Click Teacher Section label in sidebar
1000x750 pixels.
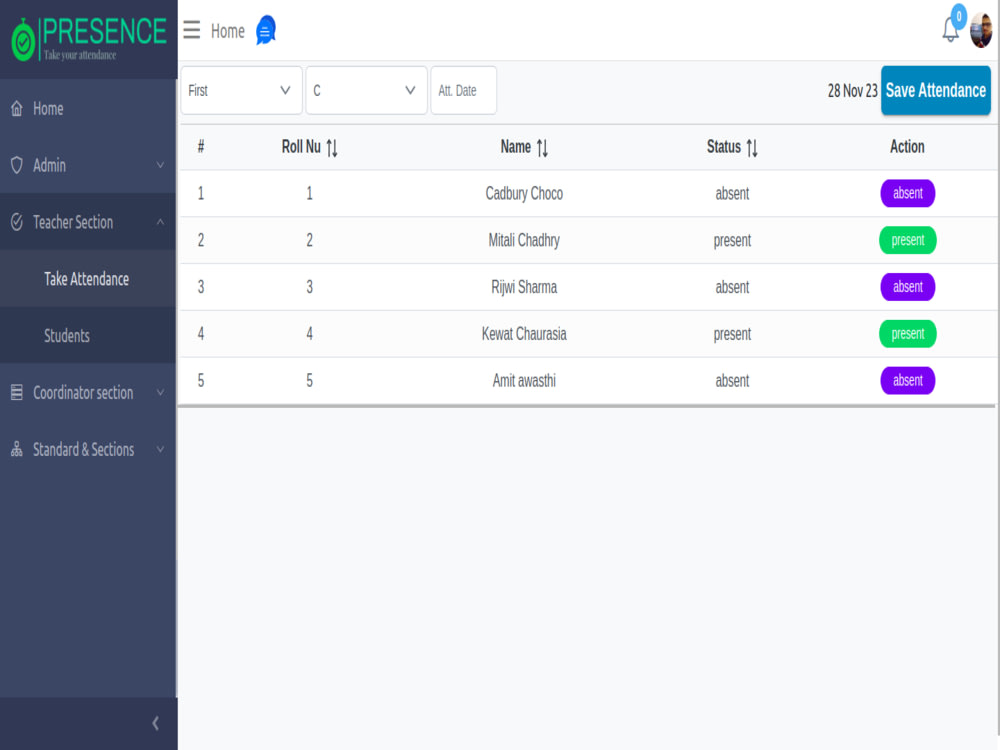click(x=73, y=222)
